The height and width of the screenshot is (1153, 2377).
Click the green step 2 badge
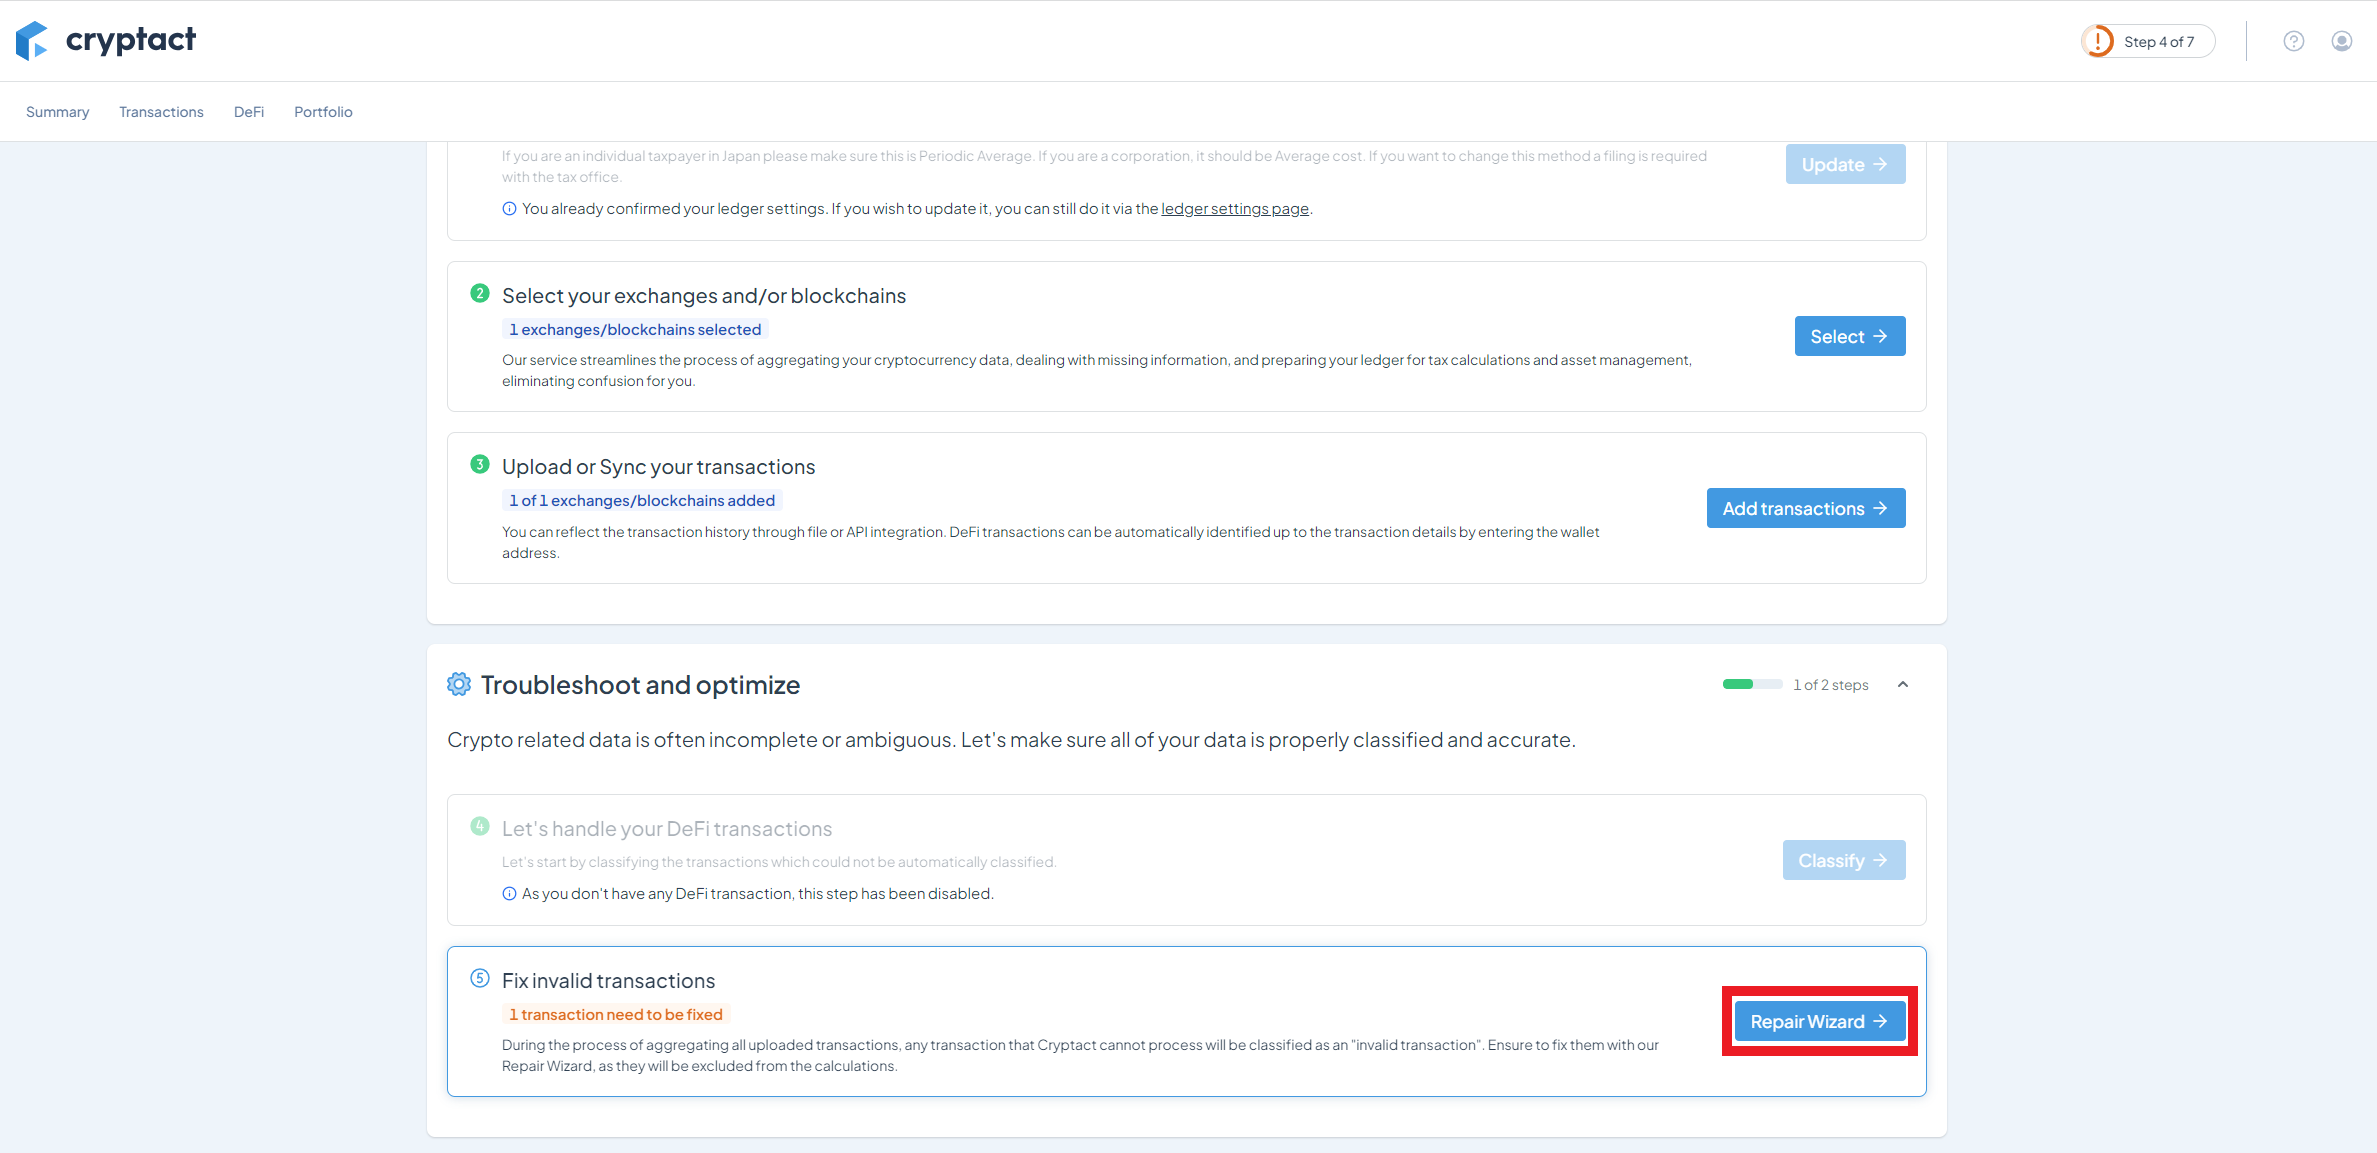[480, 293]
